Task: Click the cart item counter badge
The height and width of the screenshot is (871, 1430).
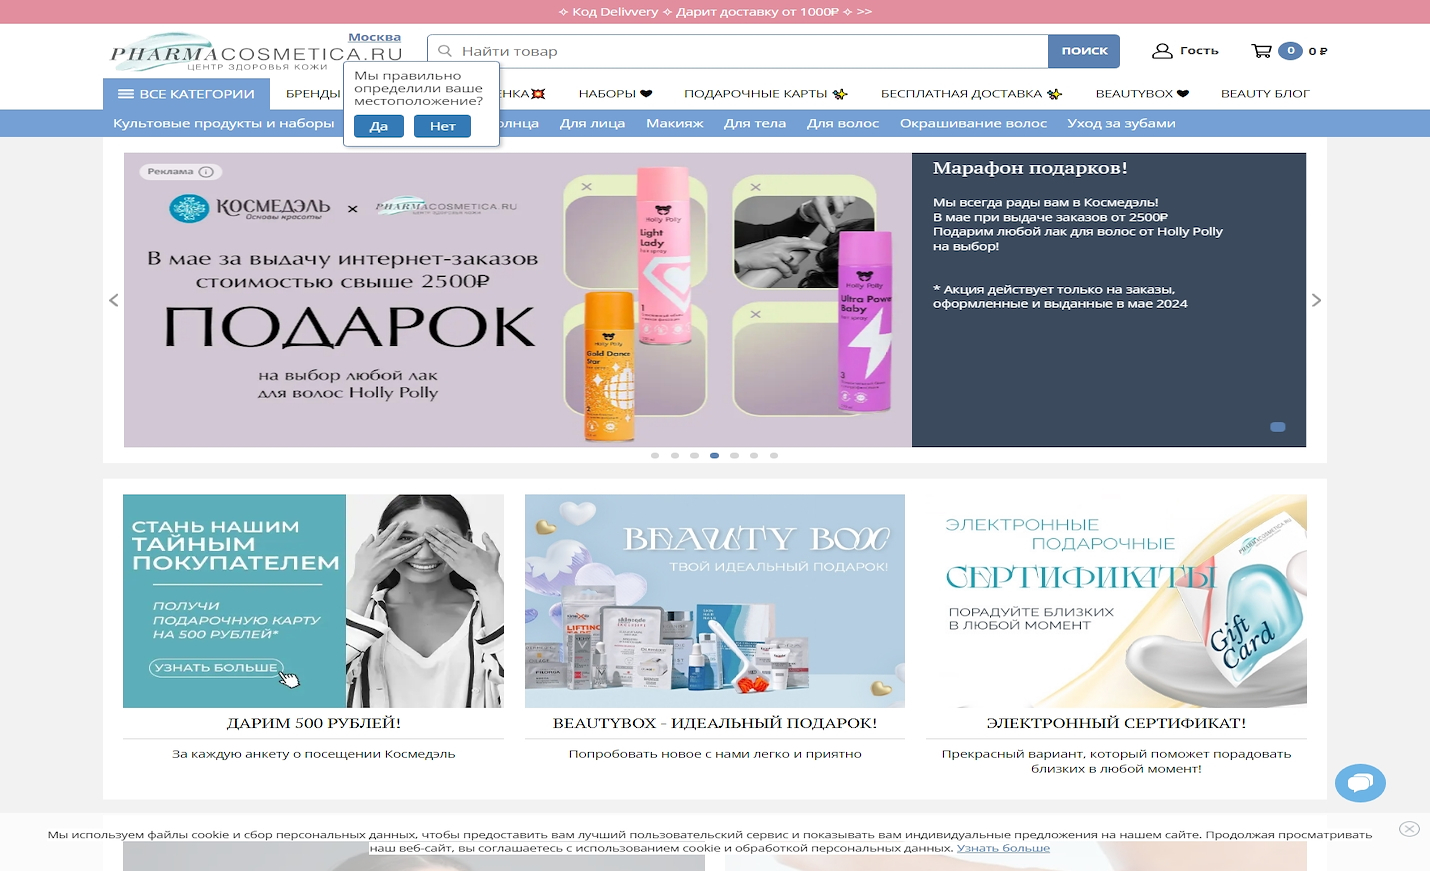Action: (x=1290, y=51)
